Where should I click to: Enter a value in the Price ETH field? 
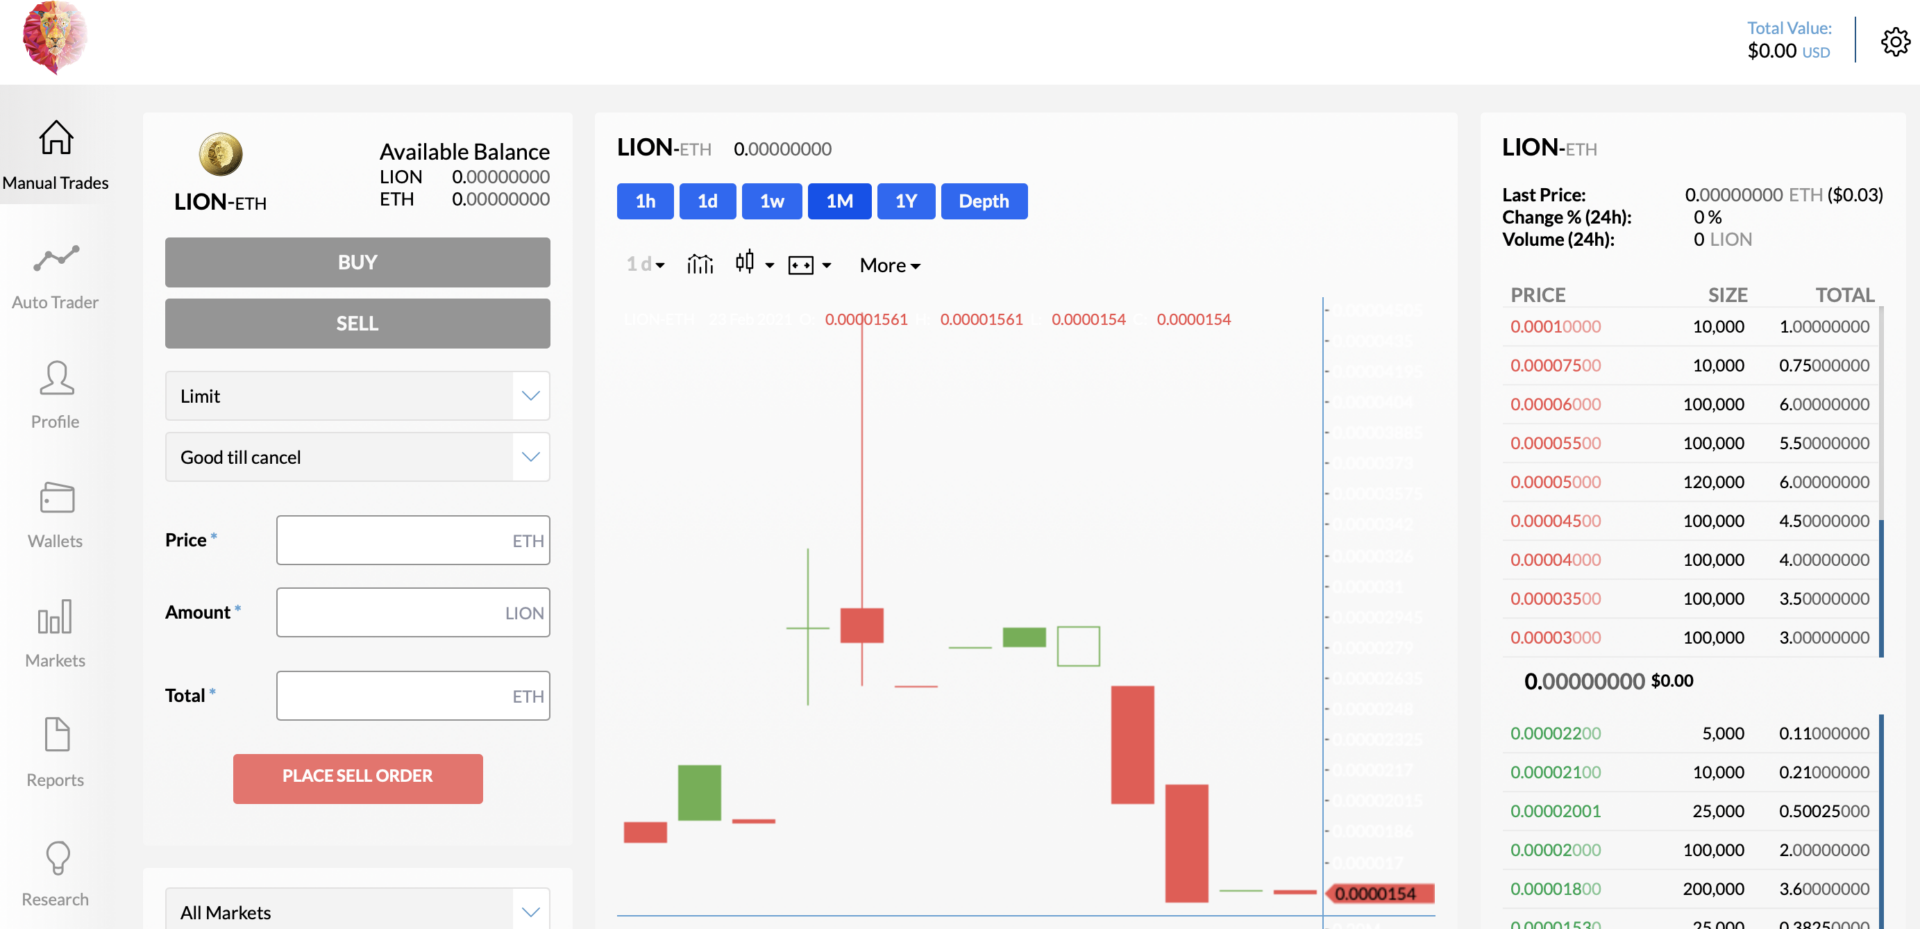pyautogui.click(x=413, y=540)
